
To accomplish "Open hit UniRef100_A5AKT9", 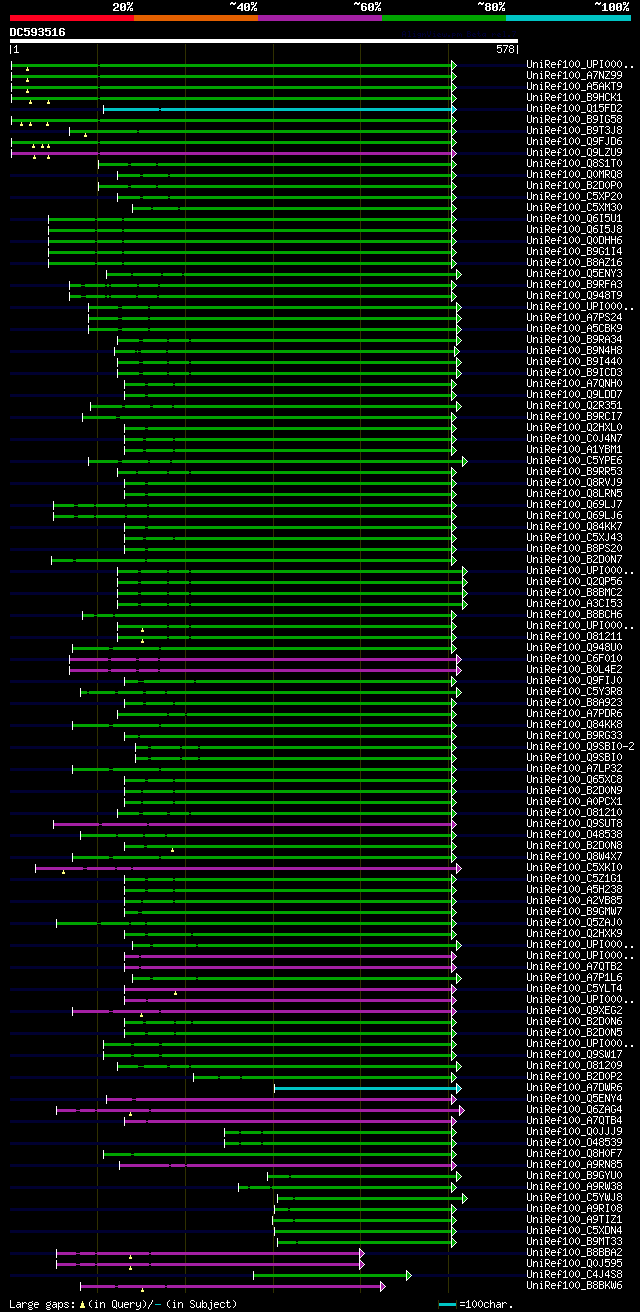I will pos(574,87).
